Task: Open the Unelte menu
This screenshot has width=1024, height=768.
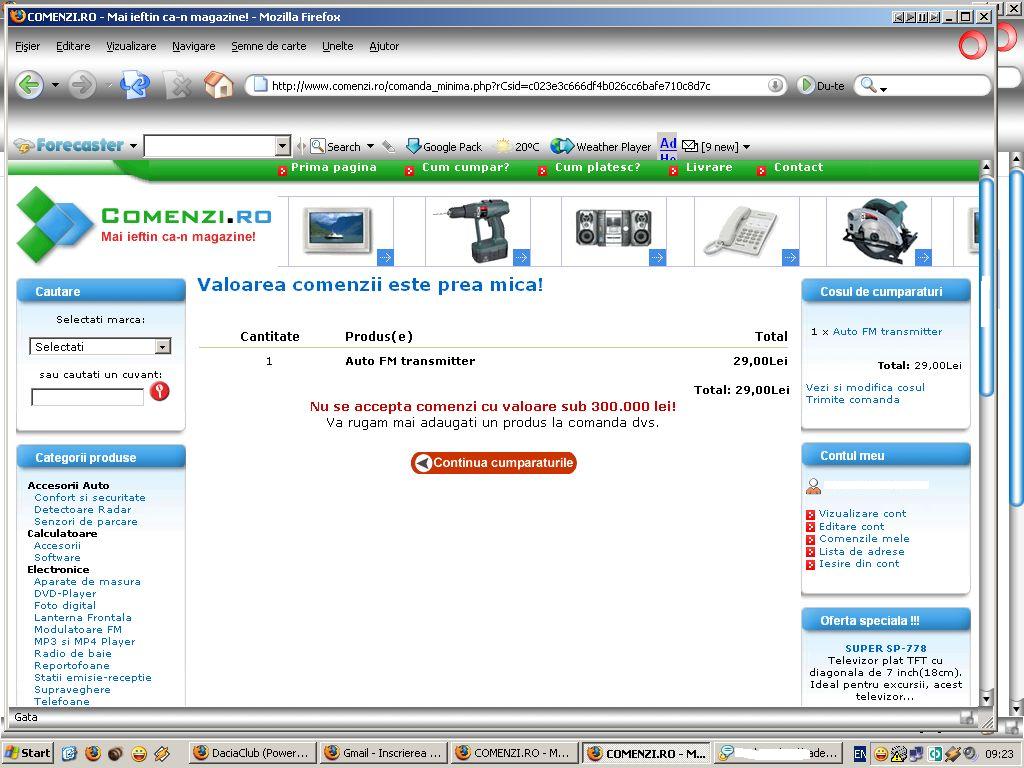Action: pyautogui.click(x=338, y=46)
